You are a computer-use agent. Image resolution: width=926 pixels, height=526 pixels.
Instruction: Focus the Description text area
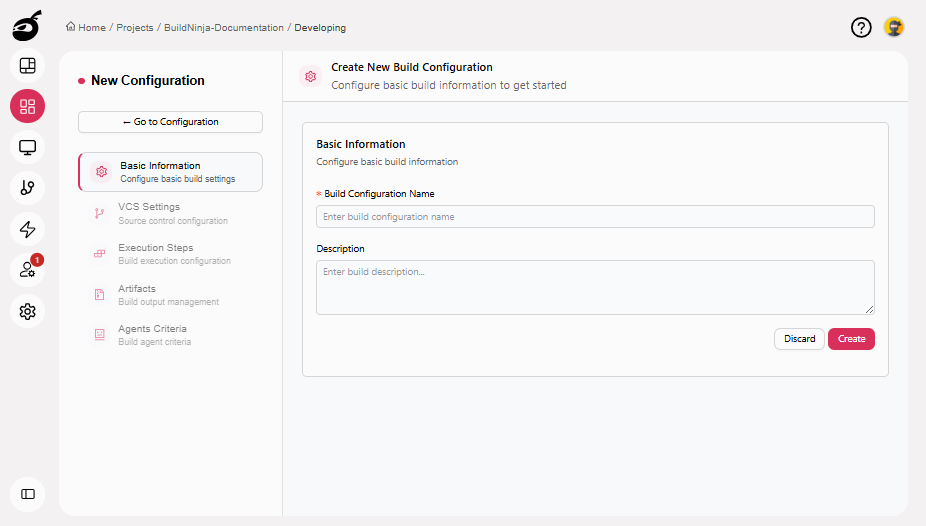coord(595,287)
